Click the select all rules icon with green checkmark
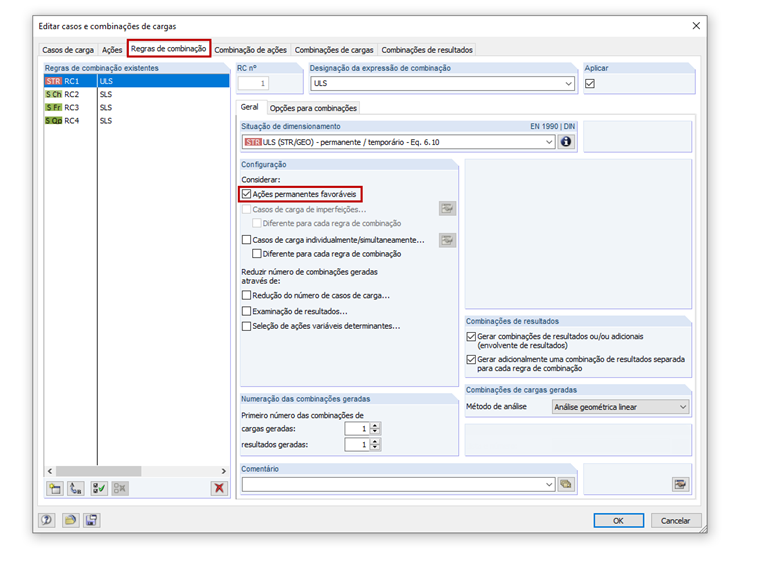Image resolution: width=760 pixels, height=570 pixels. coord(98,488)
